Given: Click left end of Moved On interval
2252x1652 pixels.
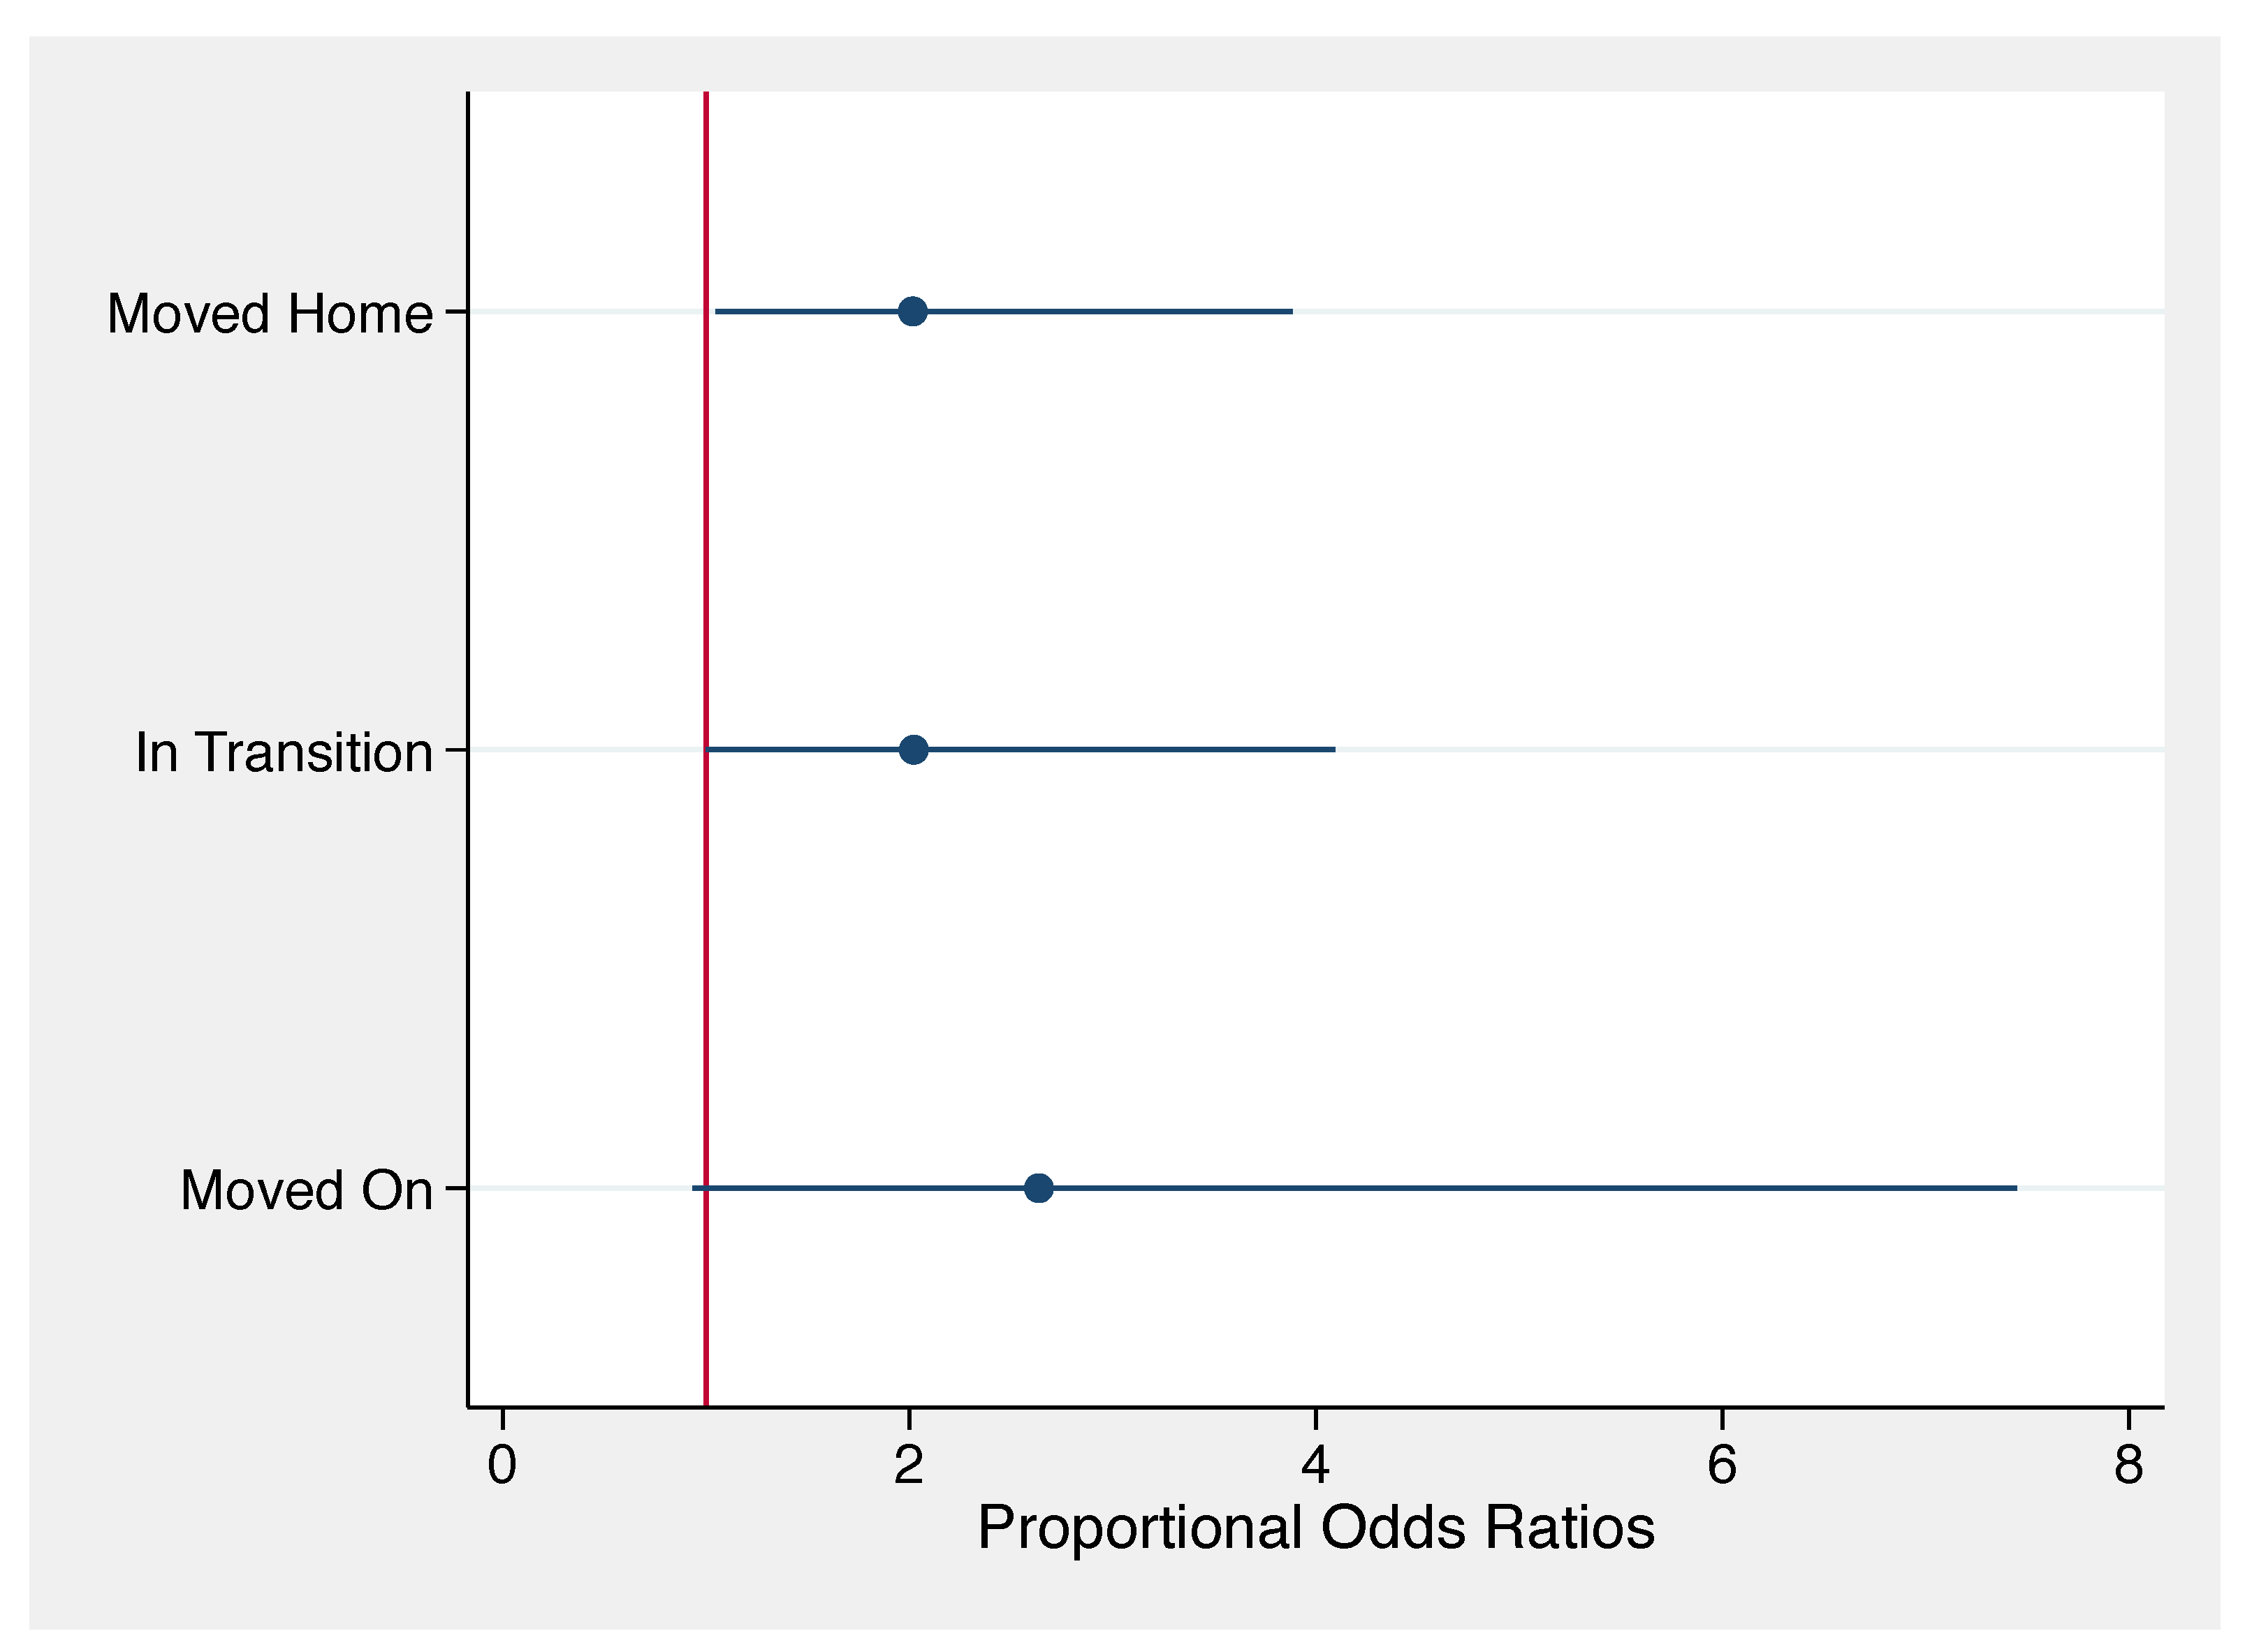Looking at the screenshot, I should pyautogui.click(x=695, y=1188).
